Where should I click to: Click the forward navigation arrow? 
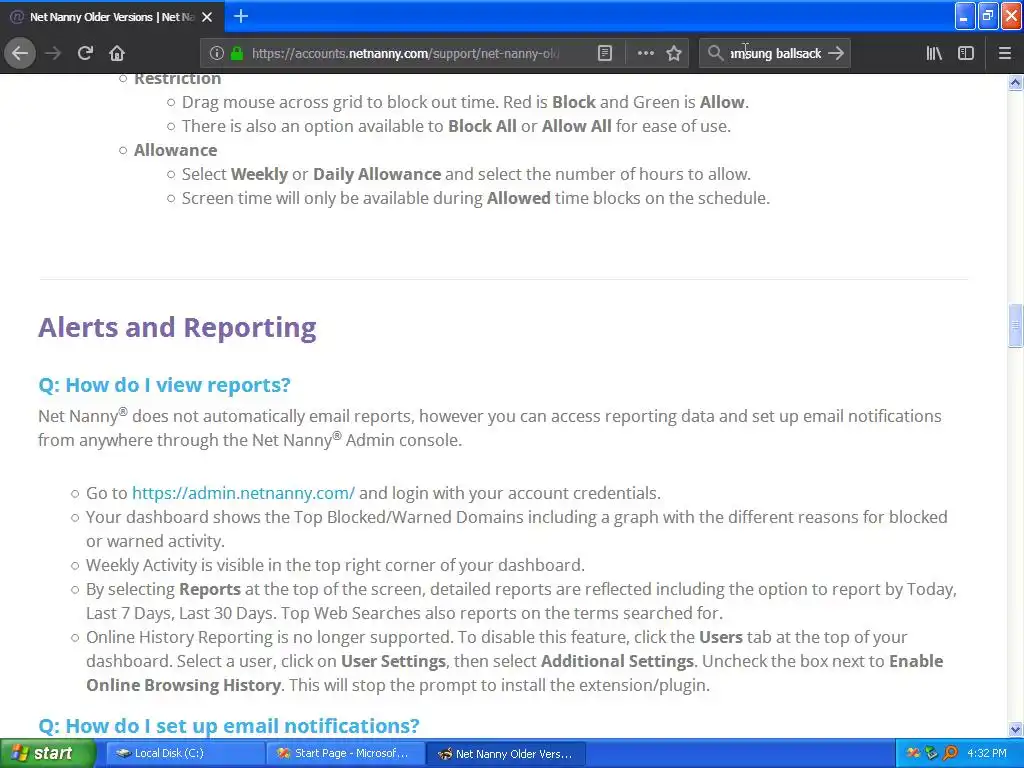tap(53, 53)
